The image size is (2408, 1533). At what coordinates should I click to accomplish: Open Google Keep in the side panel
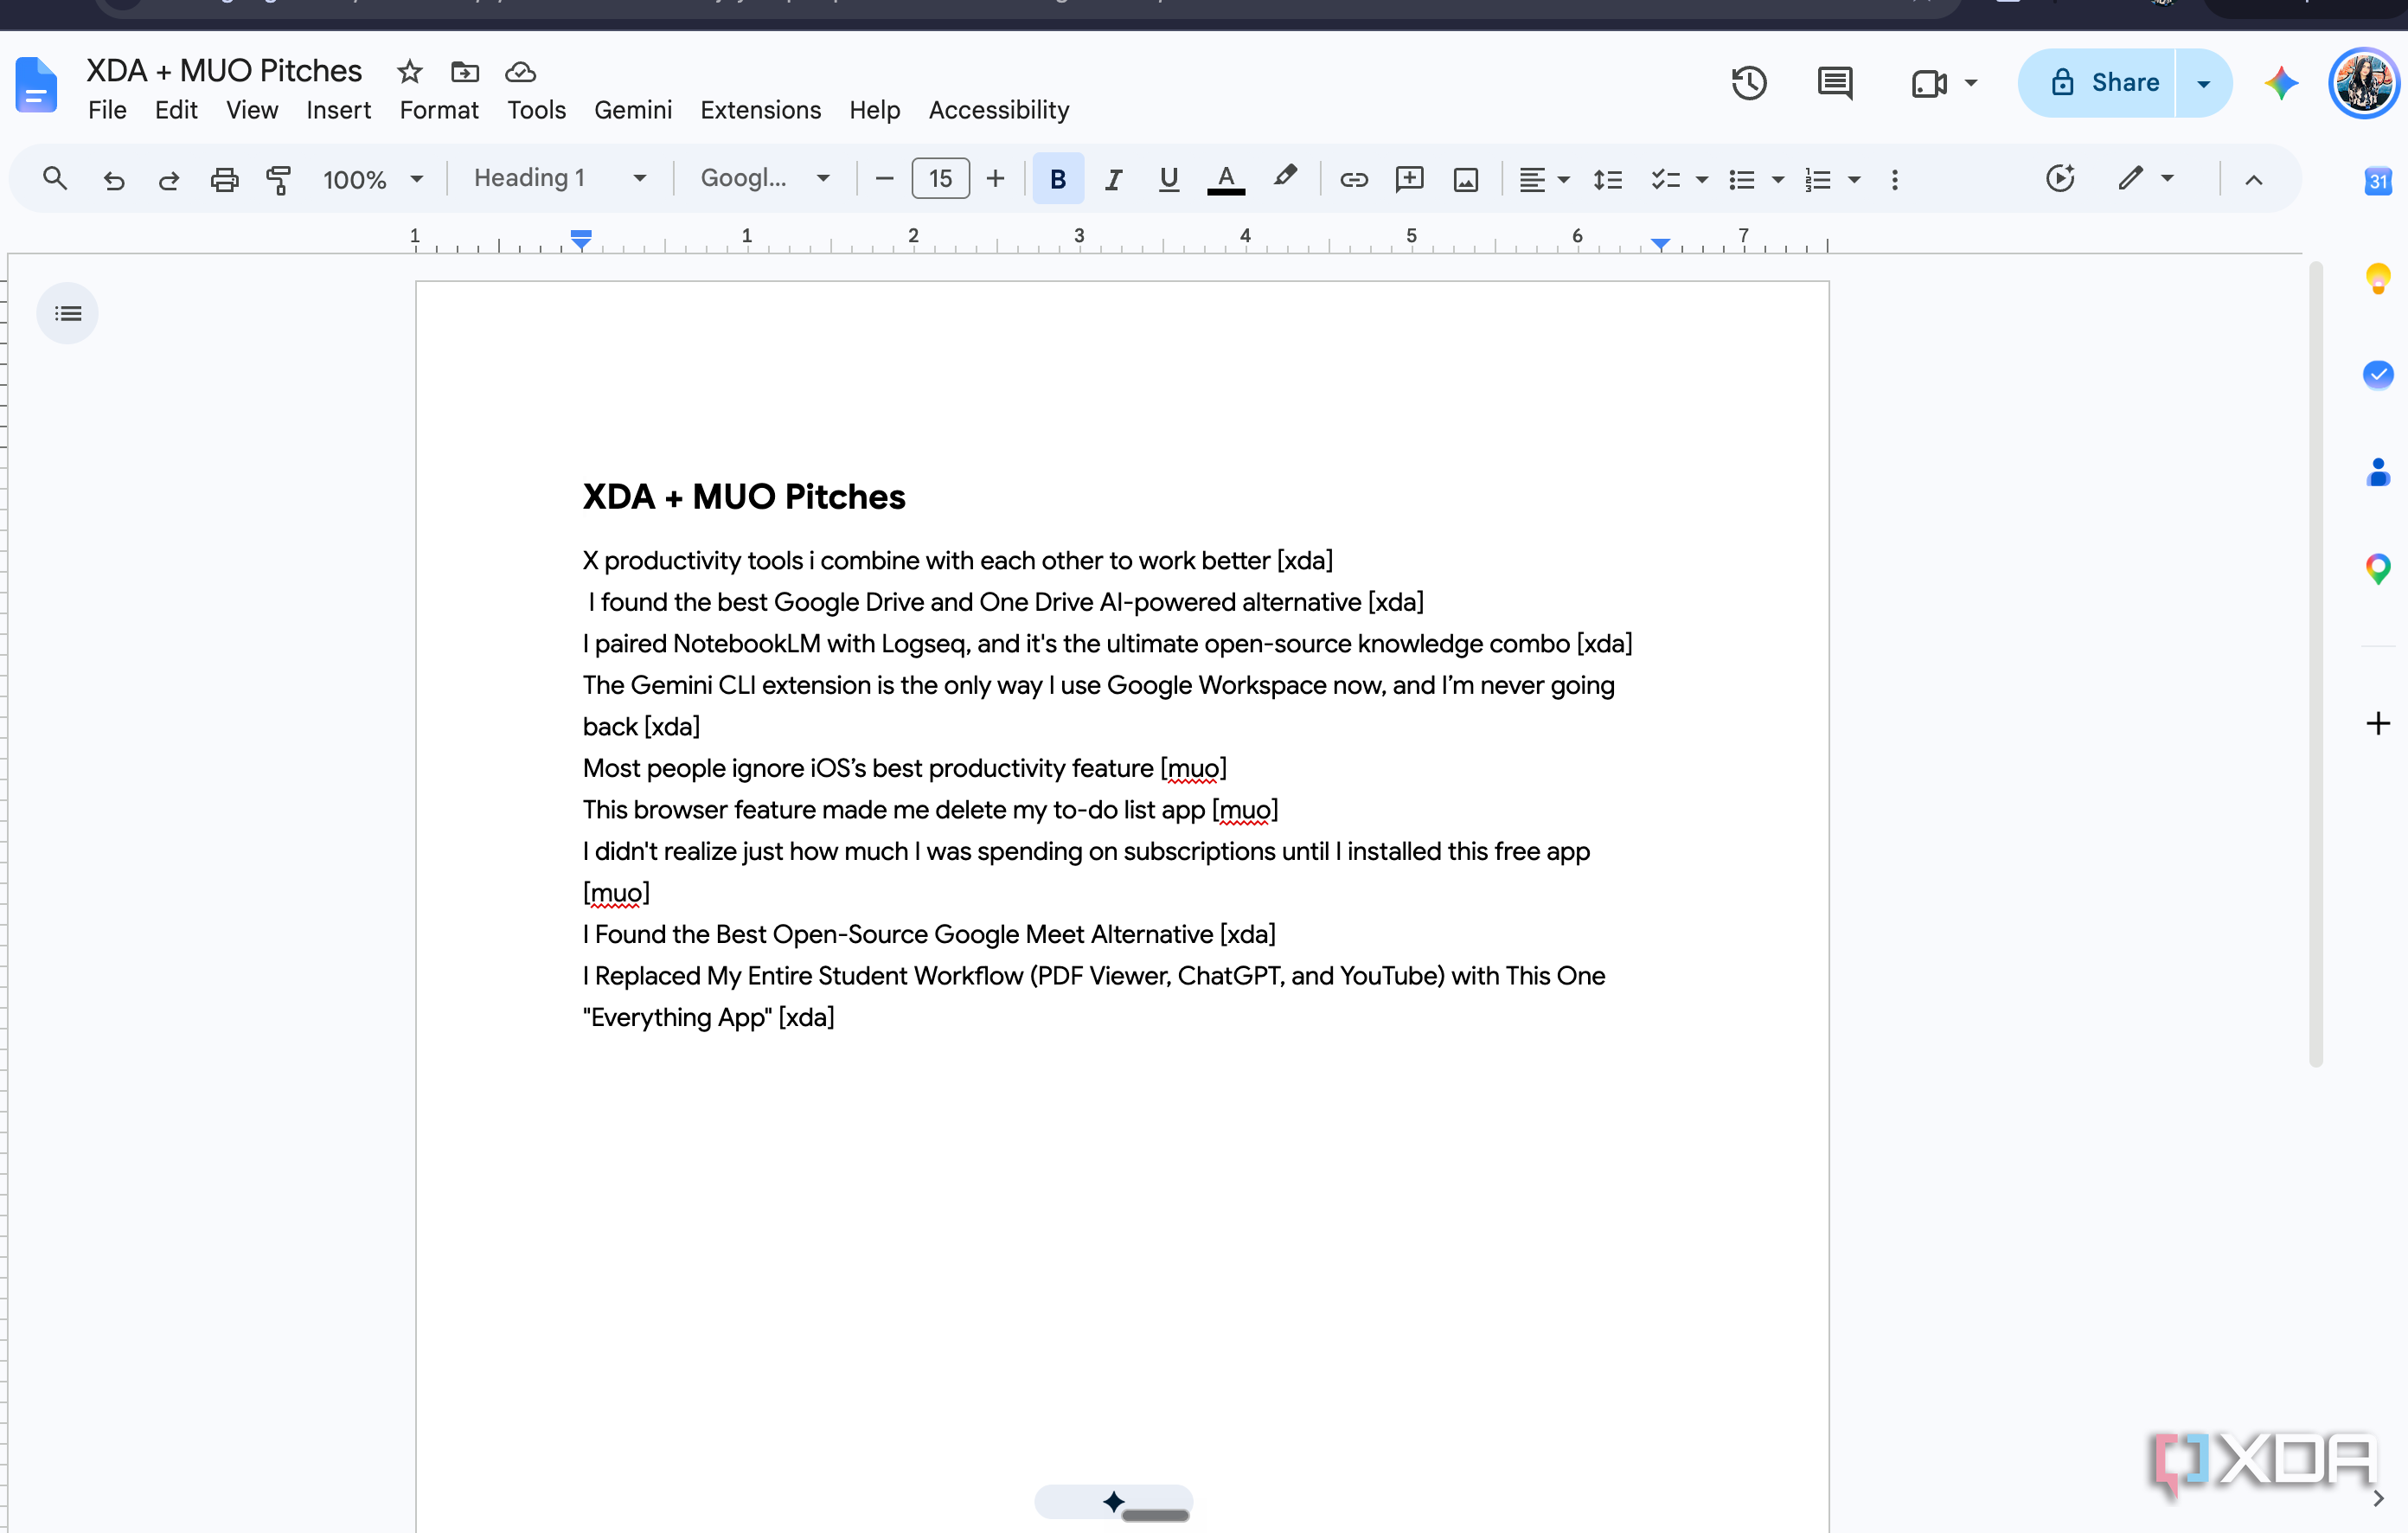2377,278
